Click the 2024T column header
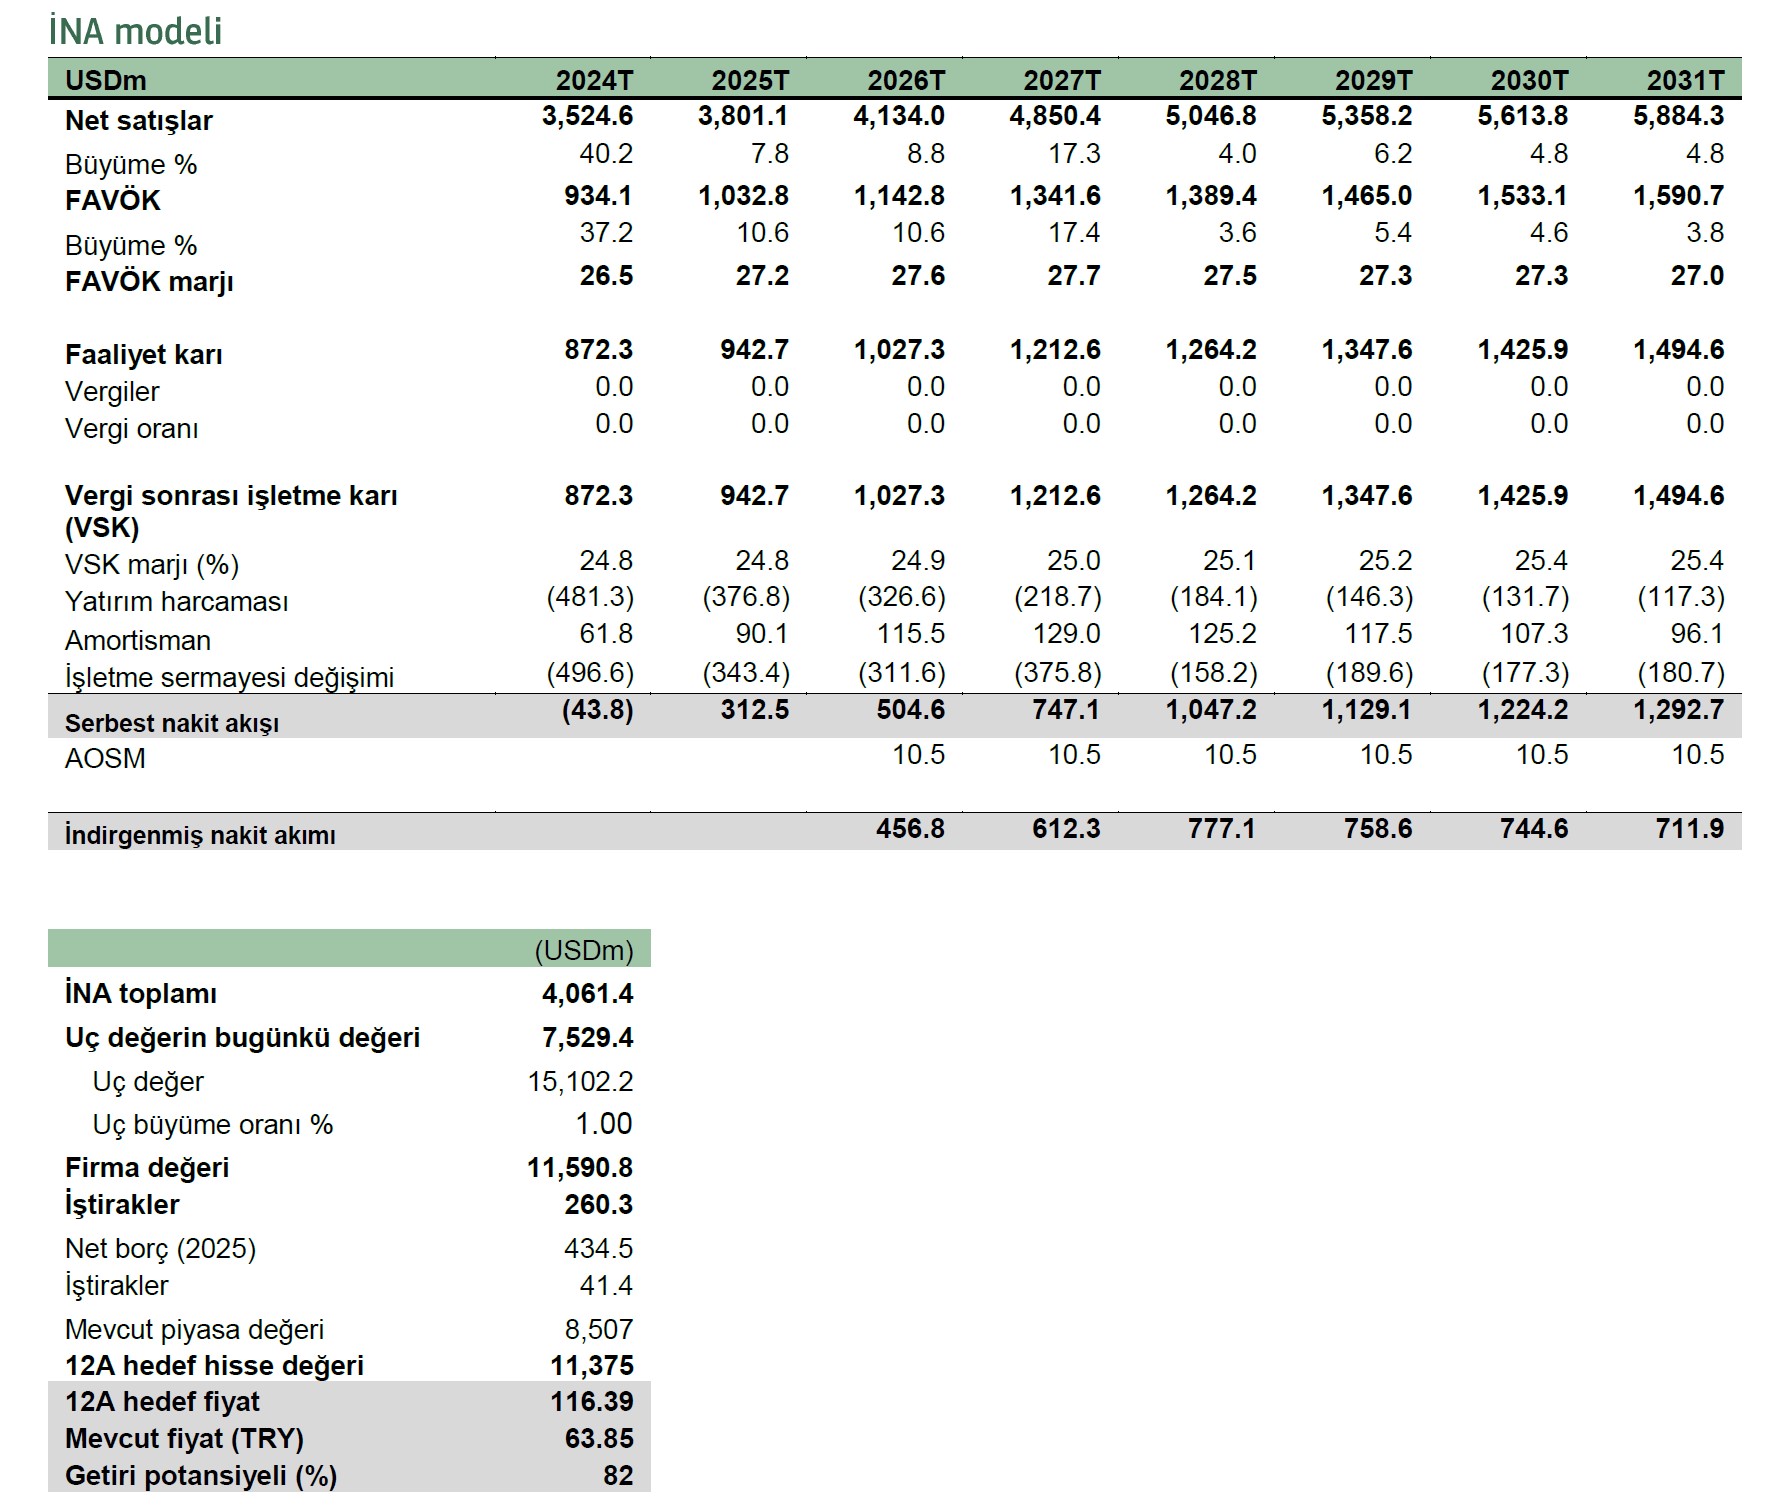Screen dimensions: 1767x1510 tap(594, 81)
